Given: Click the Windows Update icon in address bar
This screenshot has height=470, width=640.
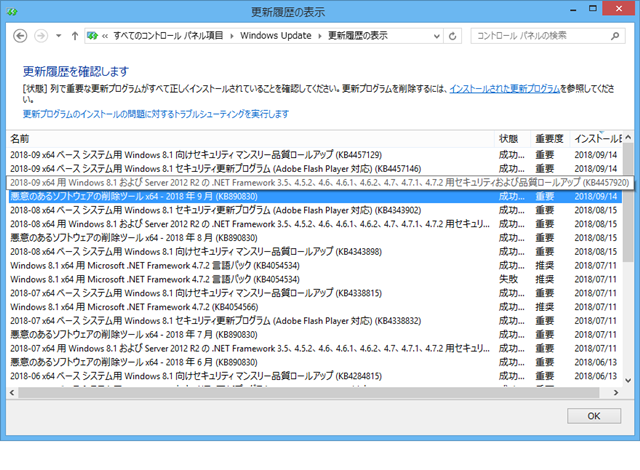Looking at the screenshot, I should [x=92, y=36].
